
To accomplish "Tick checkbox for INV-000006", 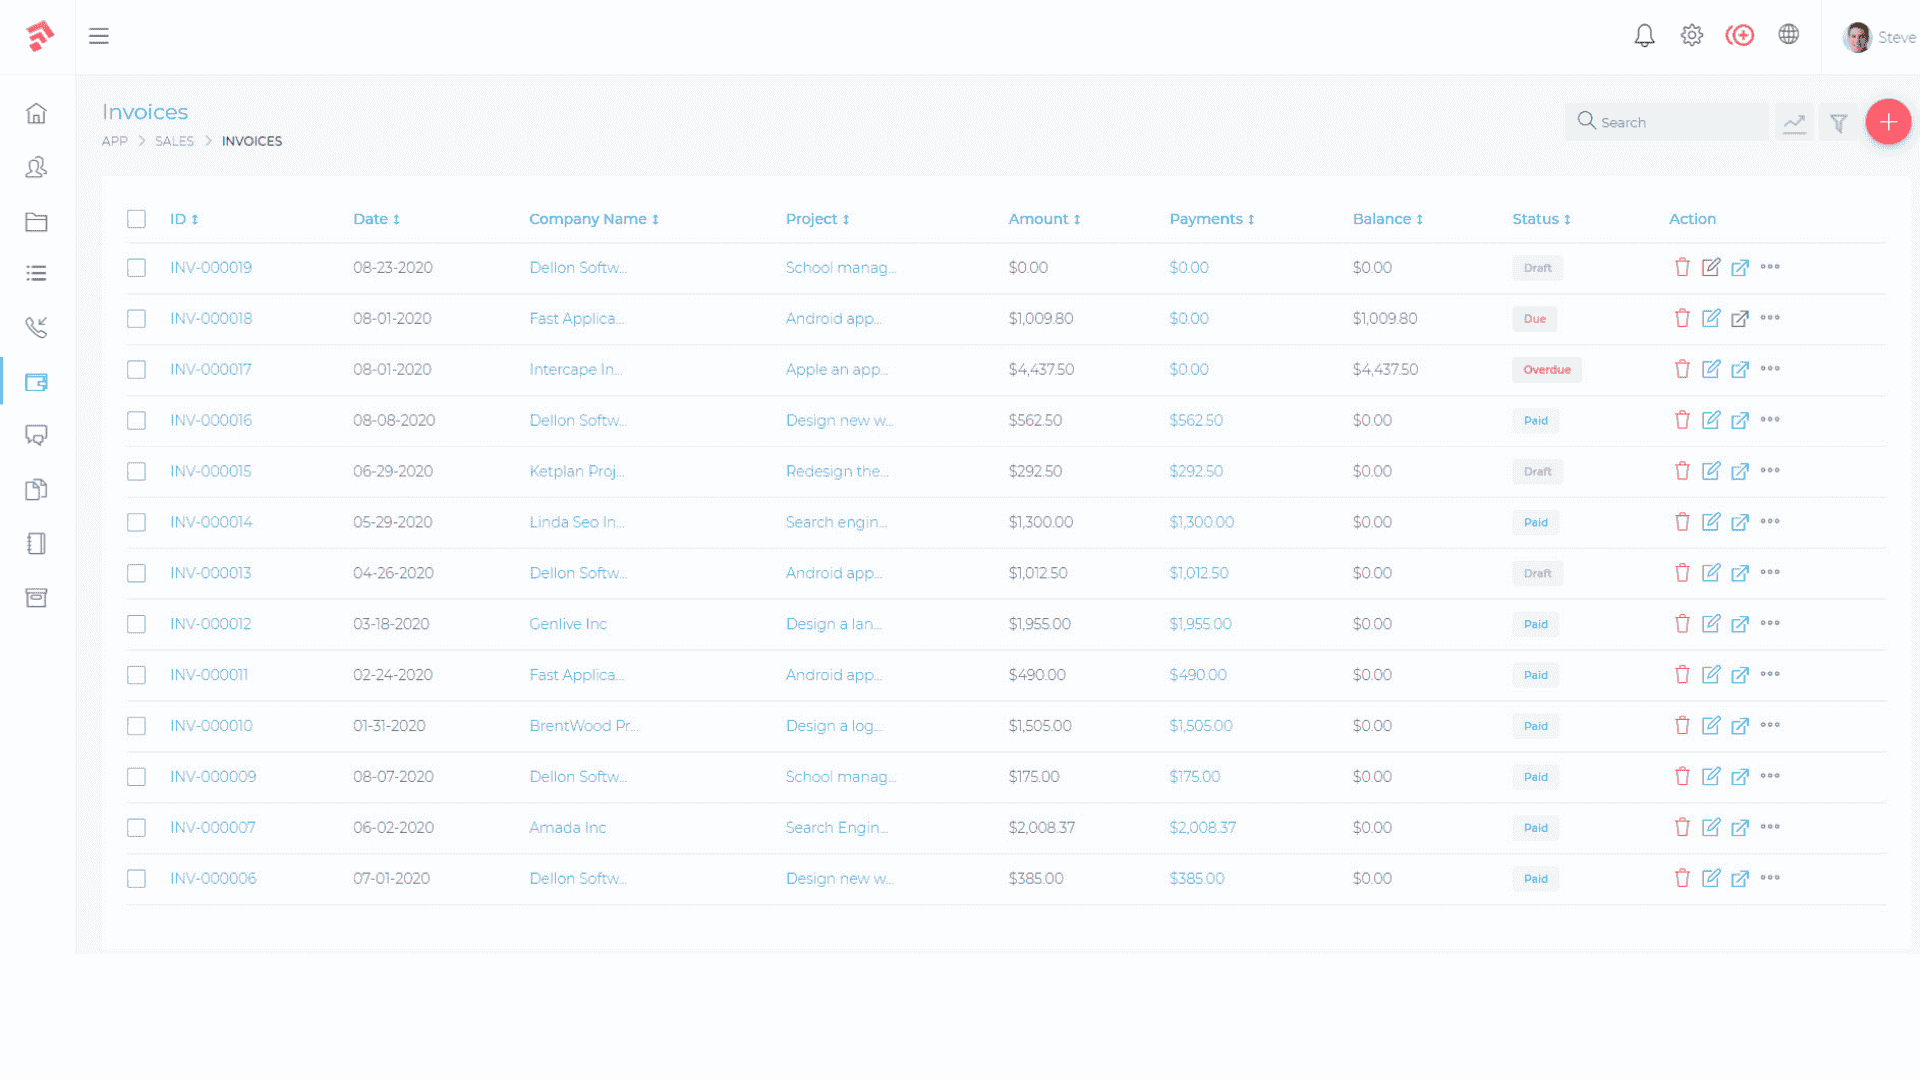I will (x=136, y=879).
